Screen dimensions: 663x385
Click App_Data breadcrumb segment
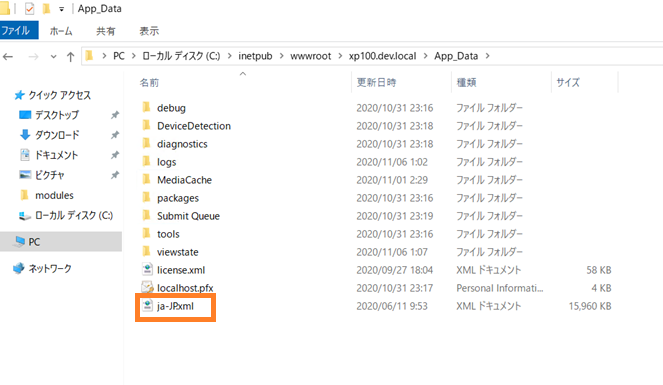click(x=456, y=56)
